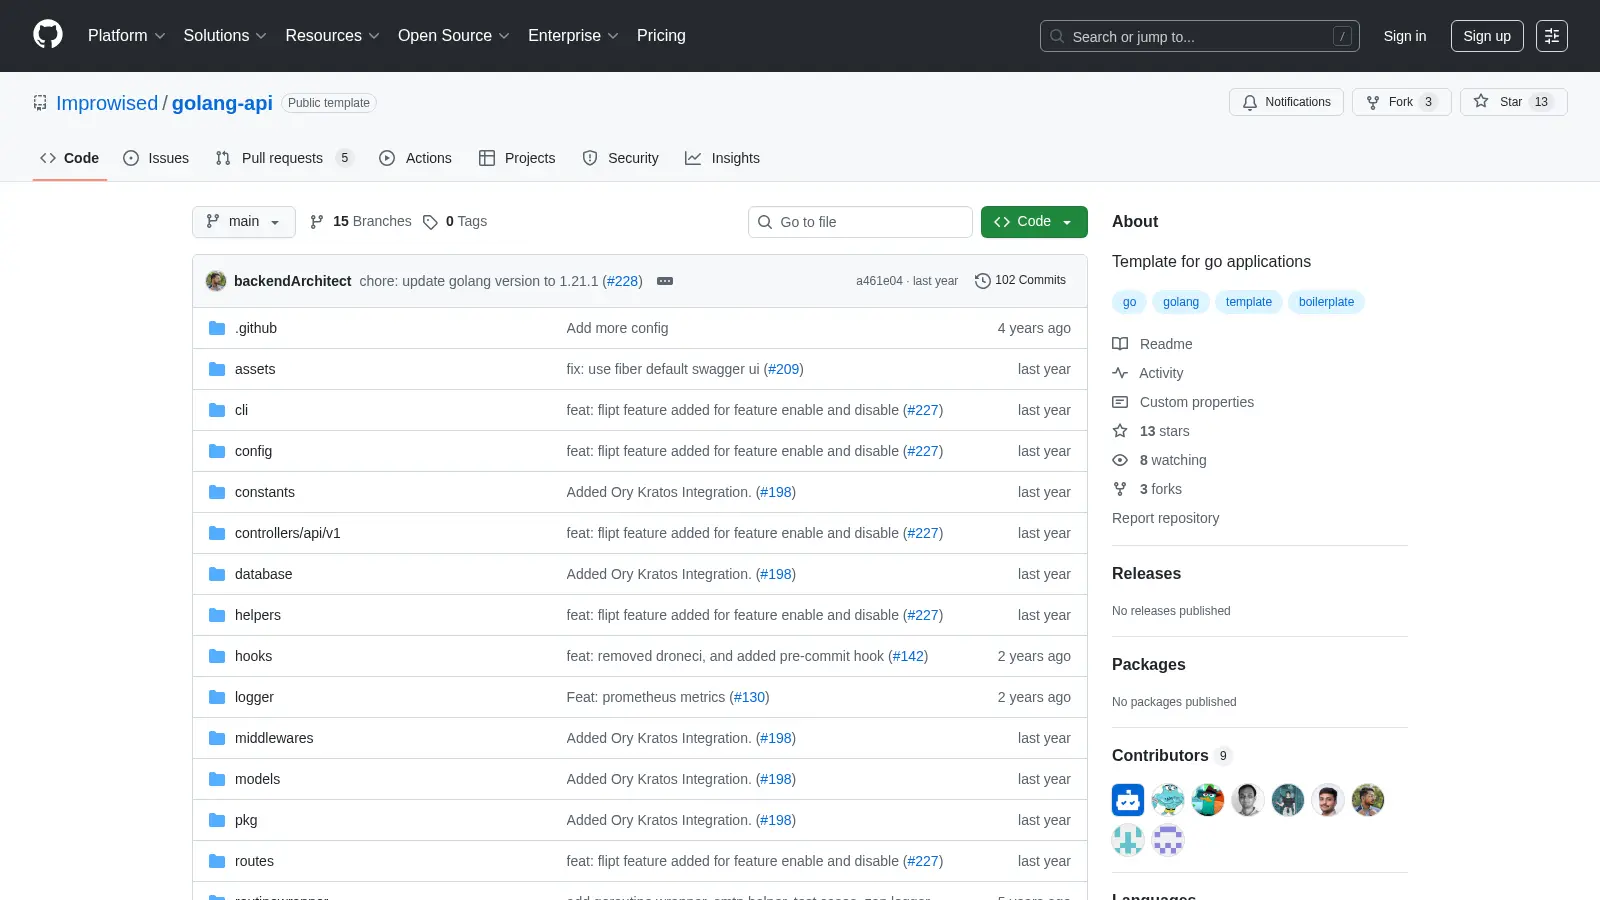
Task: Click the Star icon to star repository
Action: pyautogui.click(x=1481, y=101)
